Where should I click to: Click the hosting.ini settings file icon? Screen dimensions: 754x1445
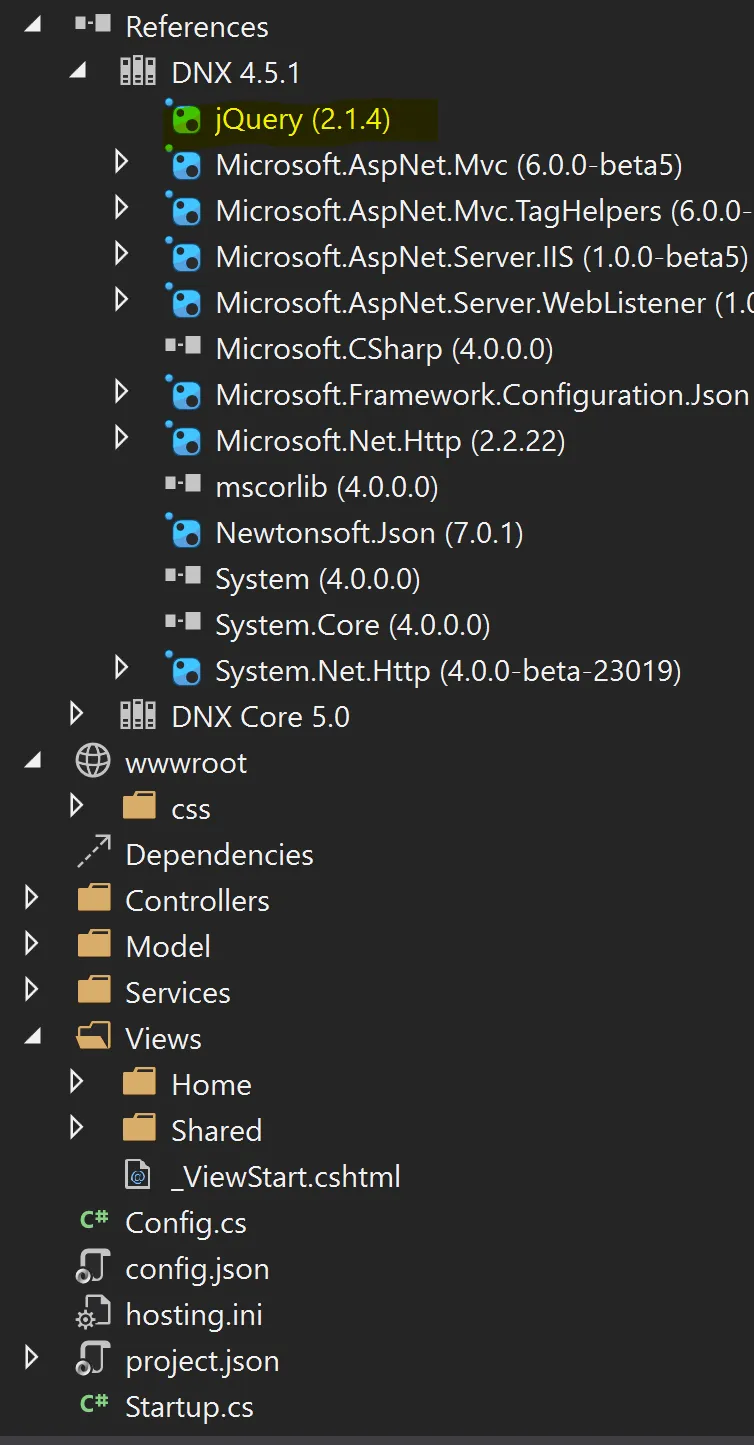(93, 1314)
